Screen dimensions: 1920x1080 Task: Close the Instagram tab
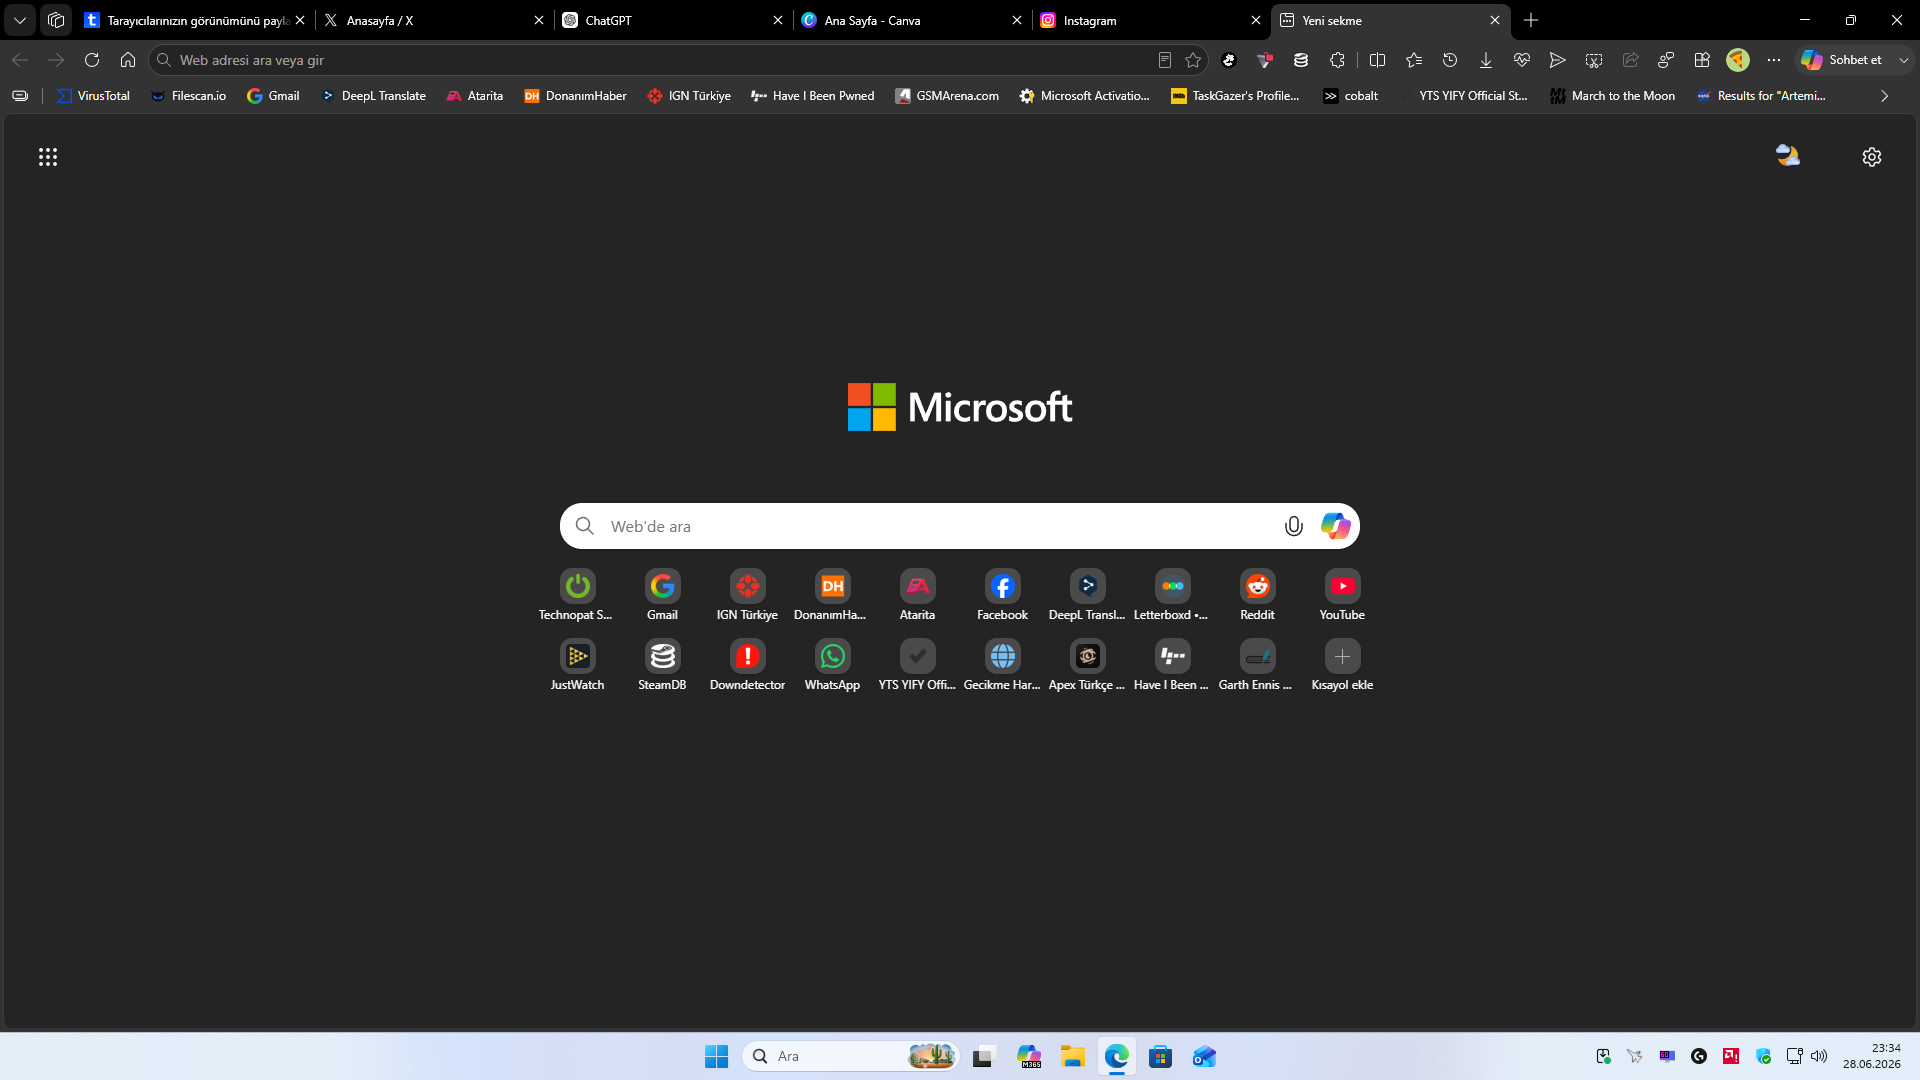[x=1256, y=20]
